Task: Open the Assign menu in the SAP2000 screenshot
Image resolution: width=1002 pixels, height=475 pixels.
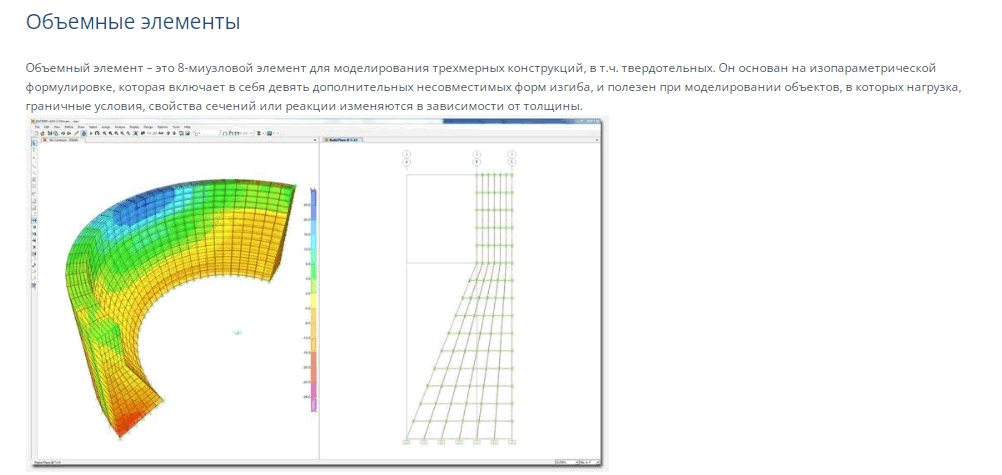Action: point(105,127)
